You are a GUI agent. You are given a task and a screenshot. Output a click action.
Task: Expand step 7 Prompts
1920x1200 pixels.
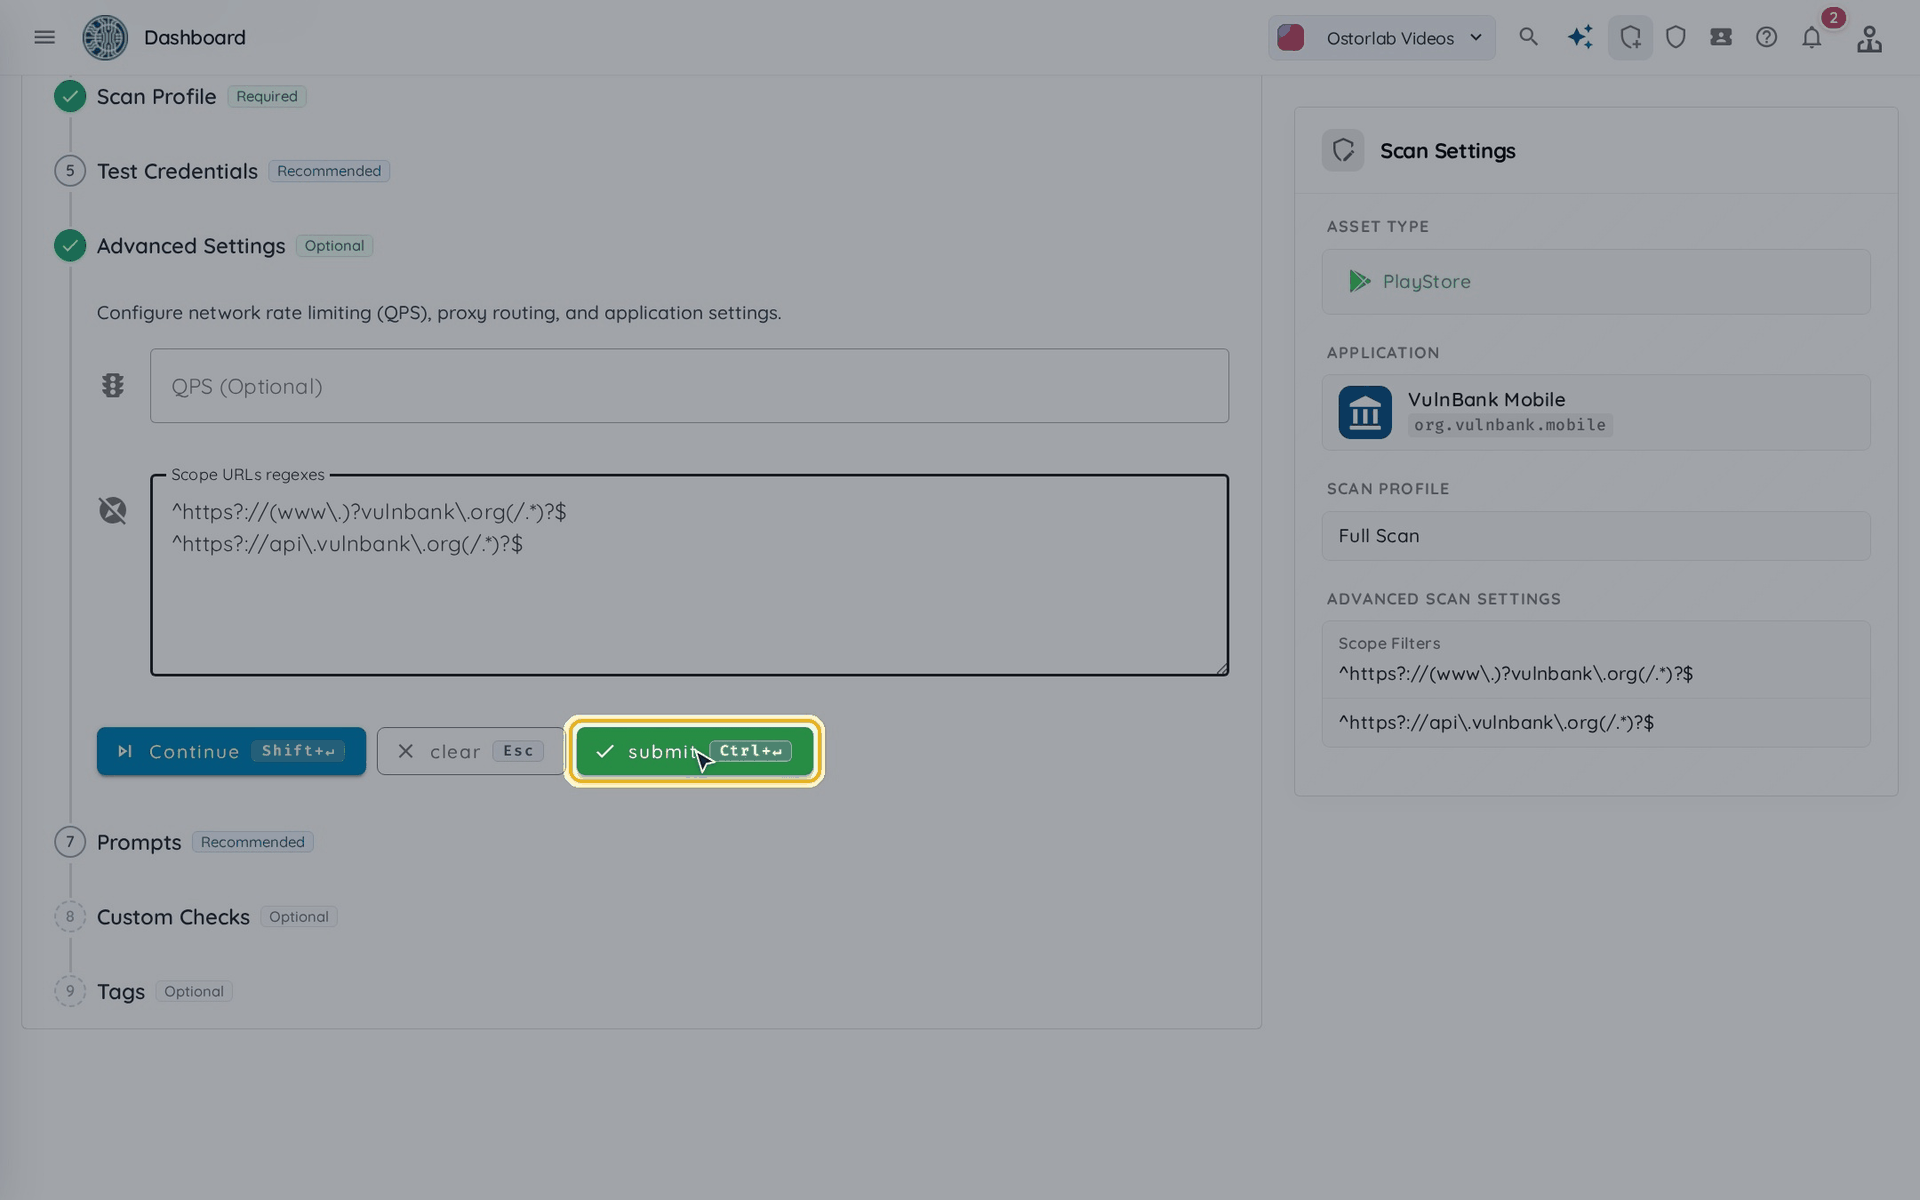click(x=139, y=842)
